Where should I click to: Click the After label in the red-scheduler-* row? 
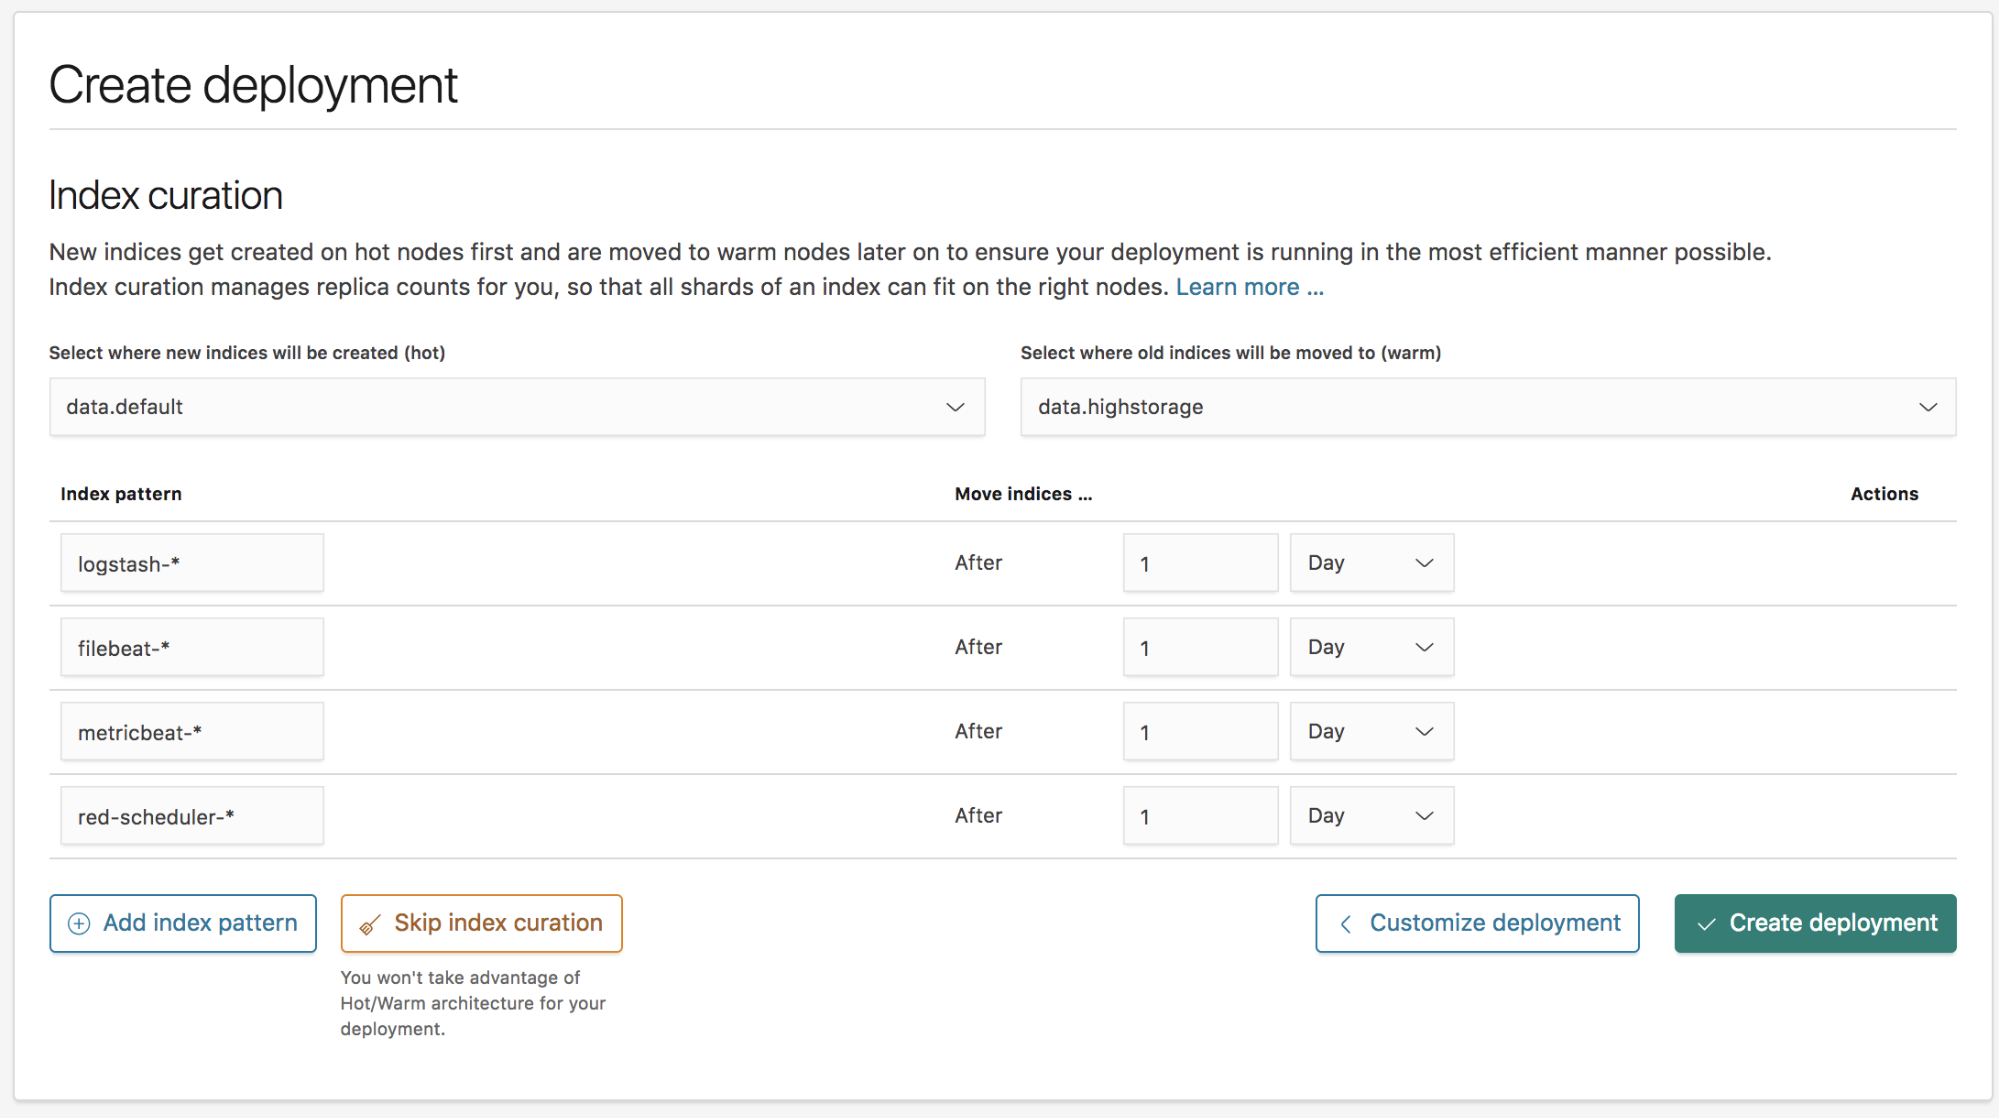(978, 815)
